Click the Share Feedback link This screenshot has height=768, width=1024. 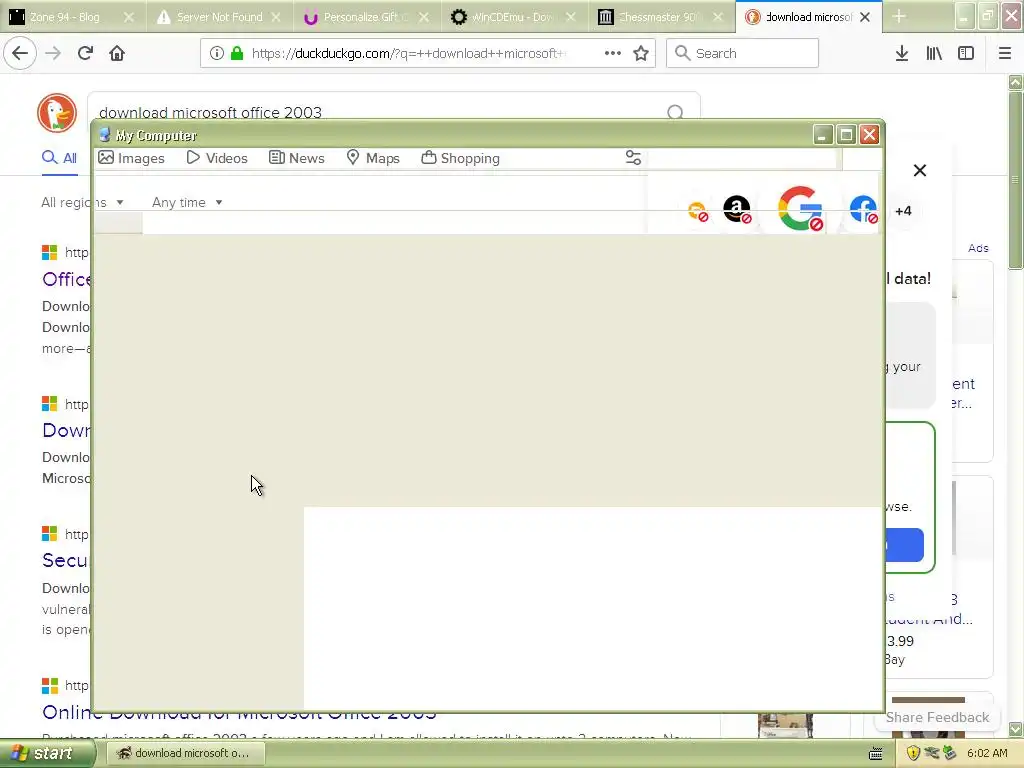pos(937,717)
